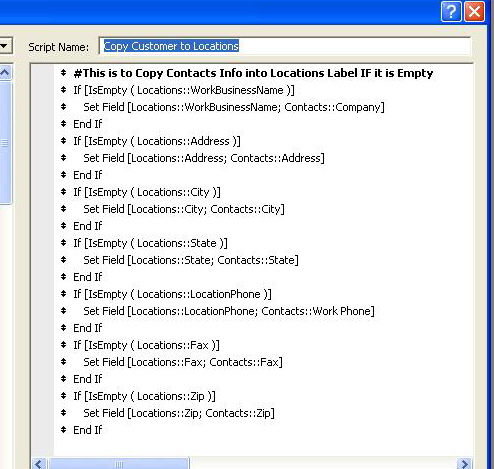Select the comment line about Copy Contacts Info
This screenshot has height=469, width=494.
tap(253, 73)
